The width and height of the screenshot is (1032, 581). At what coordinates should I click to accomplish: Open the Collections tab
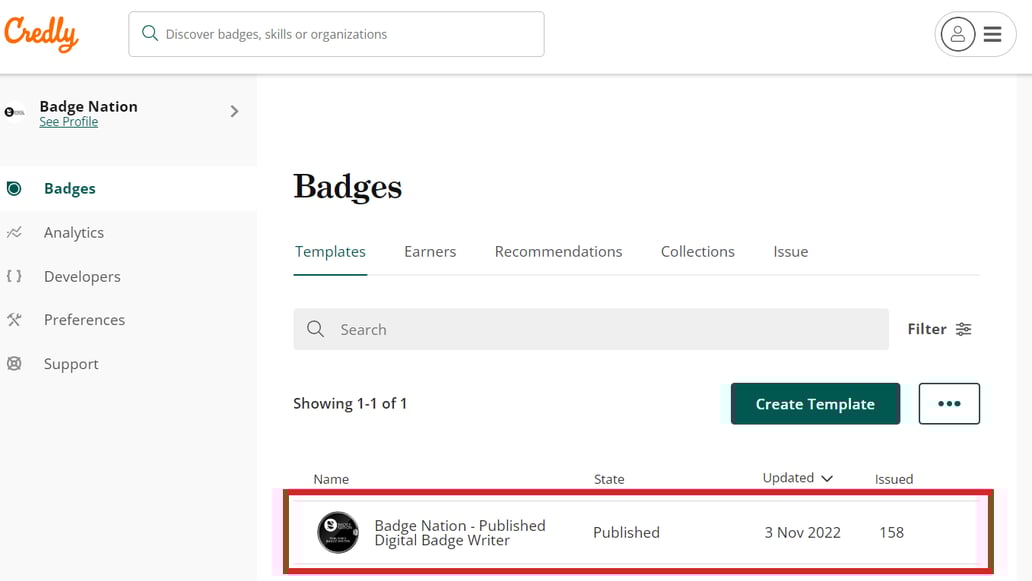click(697, 251)
